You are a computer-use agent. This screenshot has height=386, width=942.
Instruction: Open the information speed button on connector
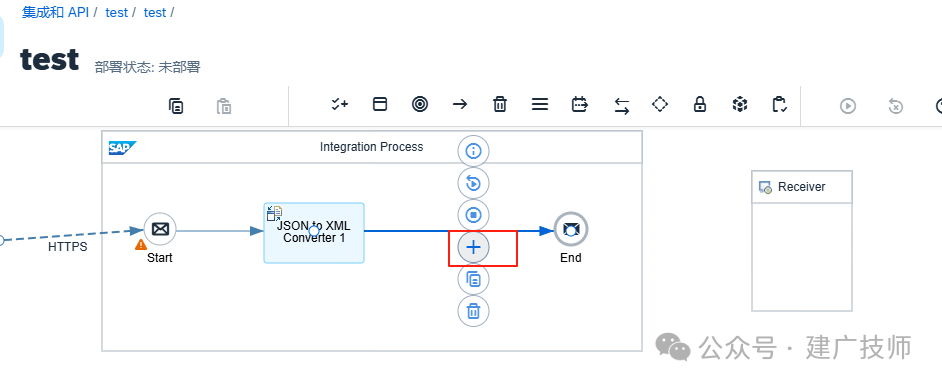473,151
